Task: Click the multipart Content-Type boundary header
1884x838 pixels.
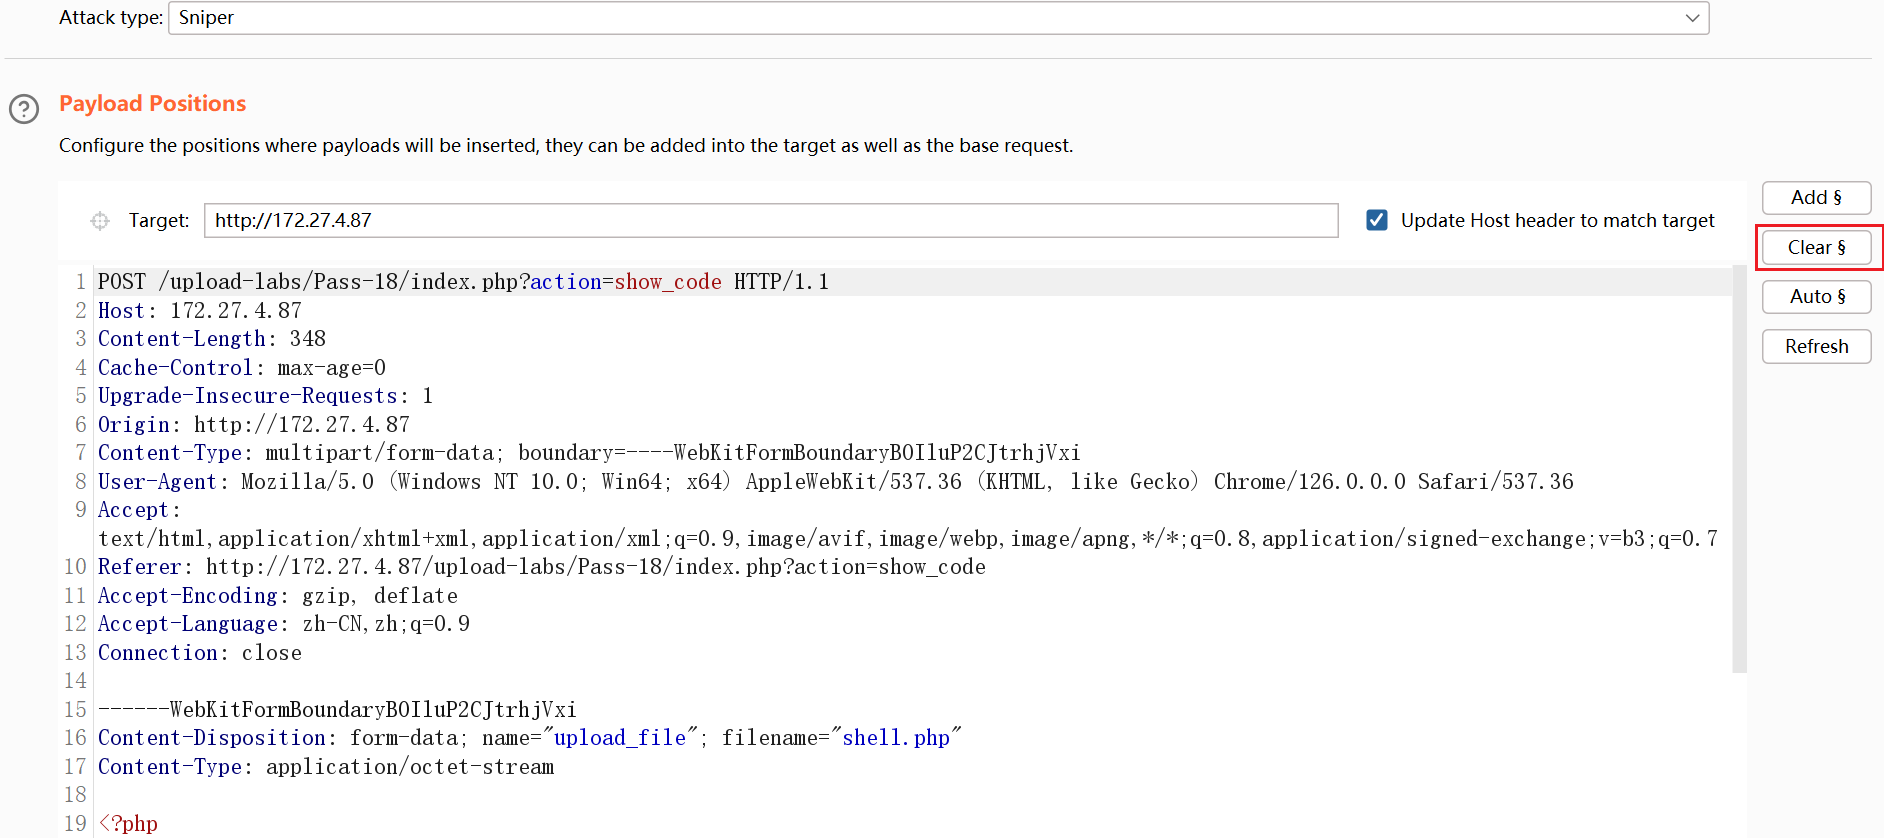Action: [x=589, y=453]
